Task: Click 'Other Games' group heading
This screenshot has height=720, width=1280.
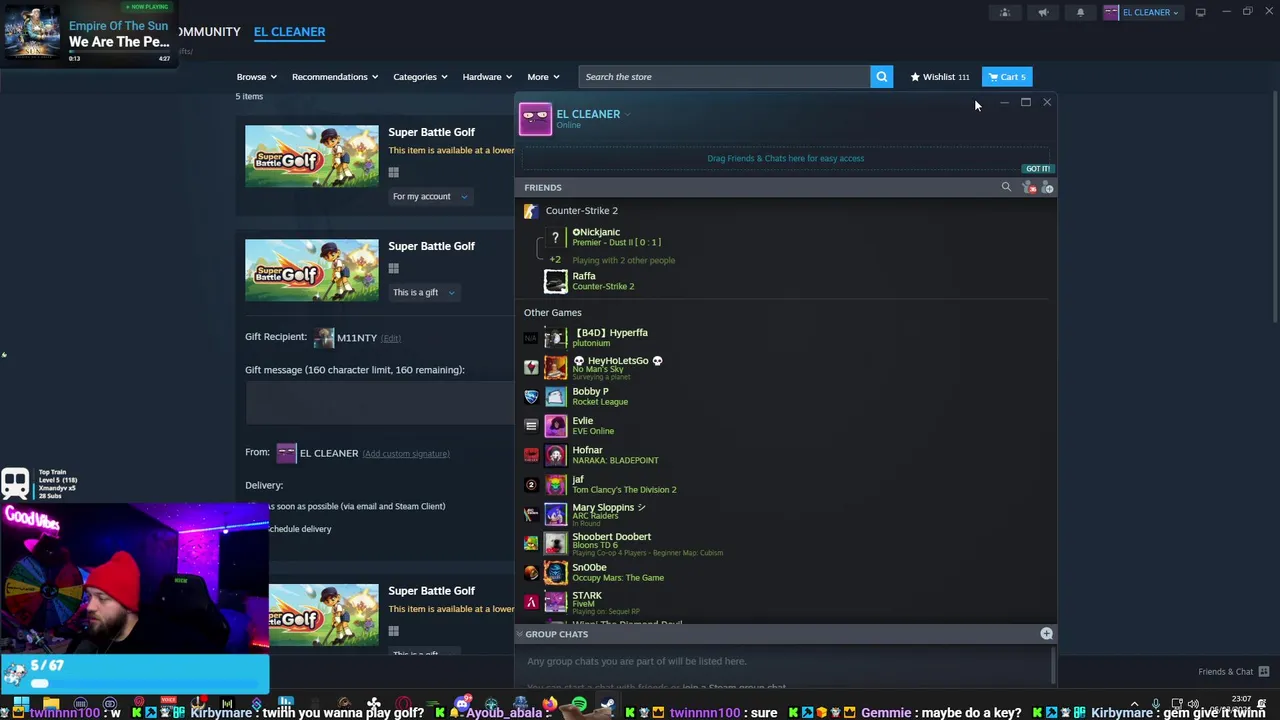Action: [x=552, y=312]
